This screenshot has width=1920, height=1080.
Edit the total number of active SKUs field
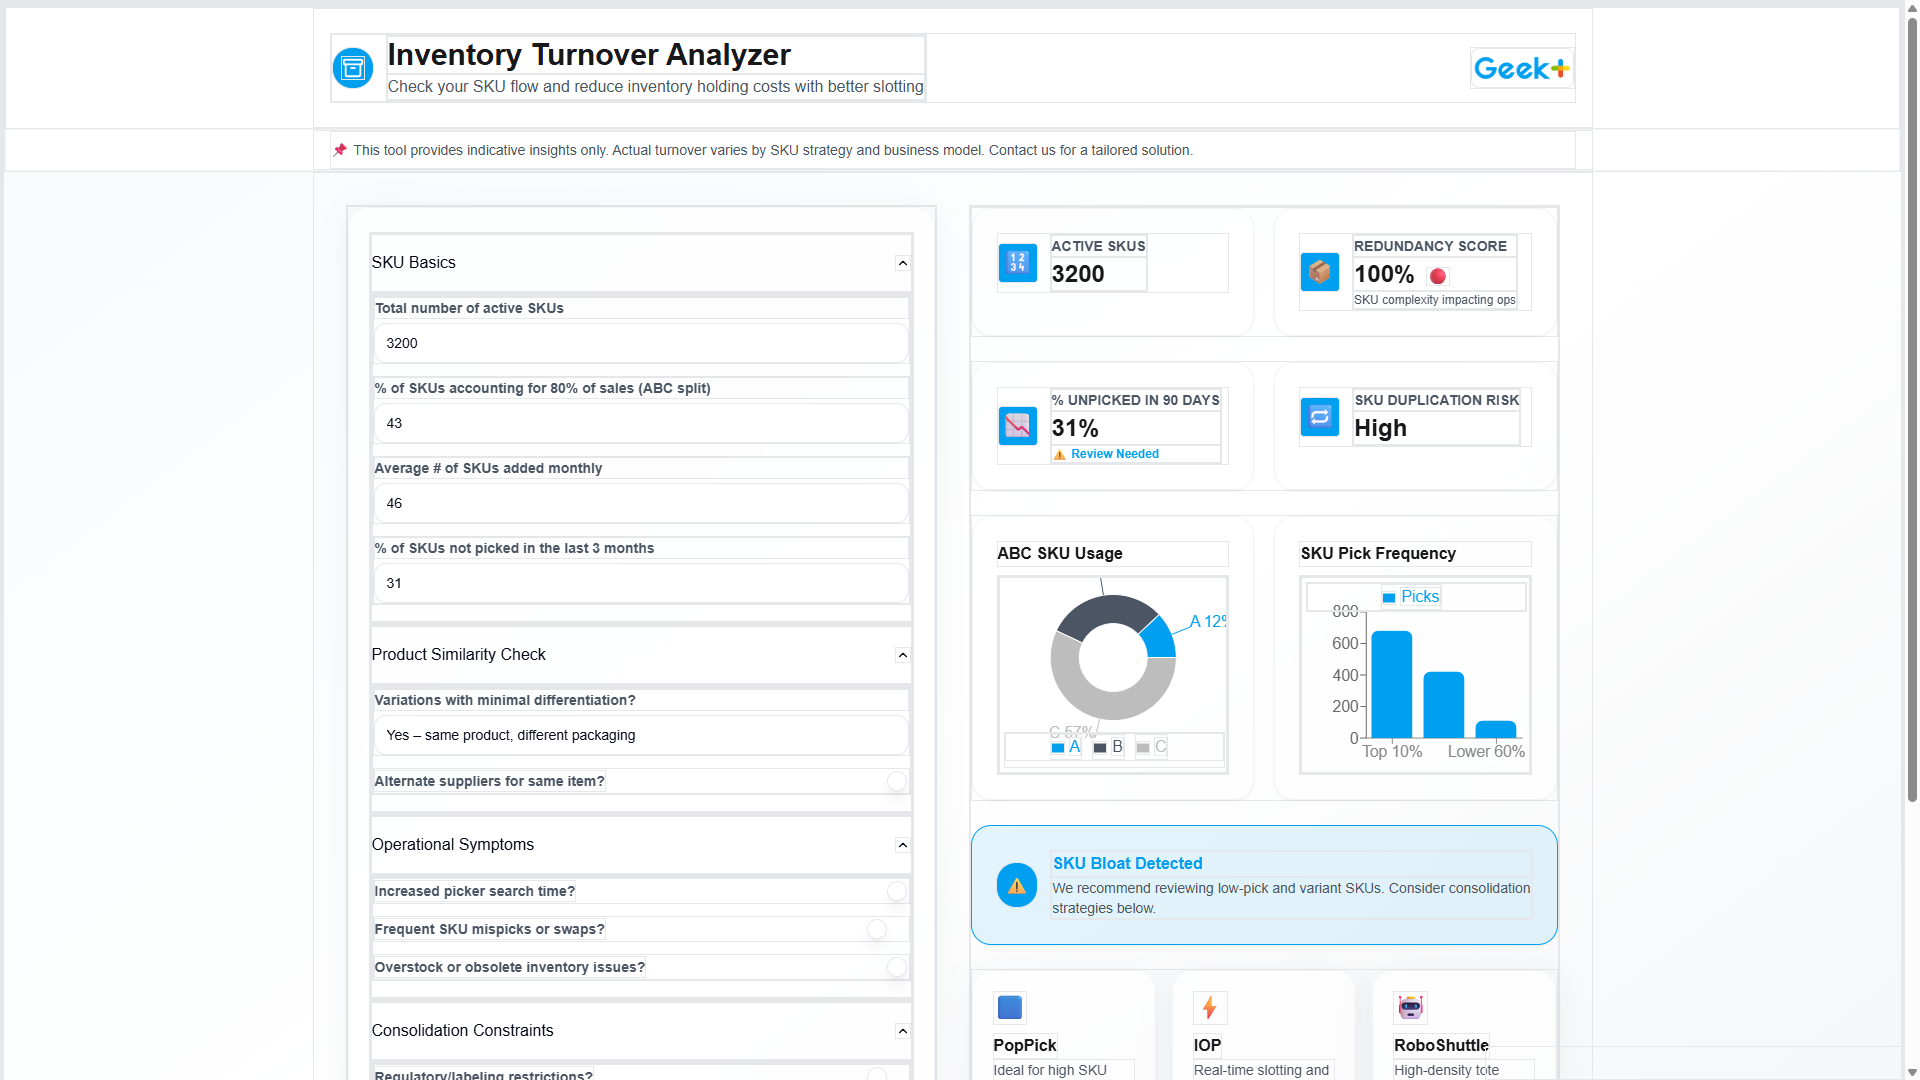pyautogui.click(x=640, y=343)
